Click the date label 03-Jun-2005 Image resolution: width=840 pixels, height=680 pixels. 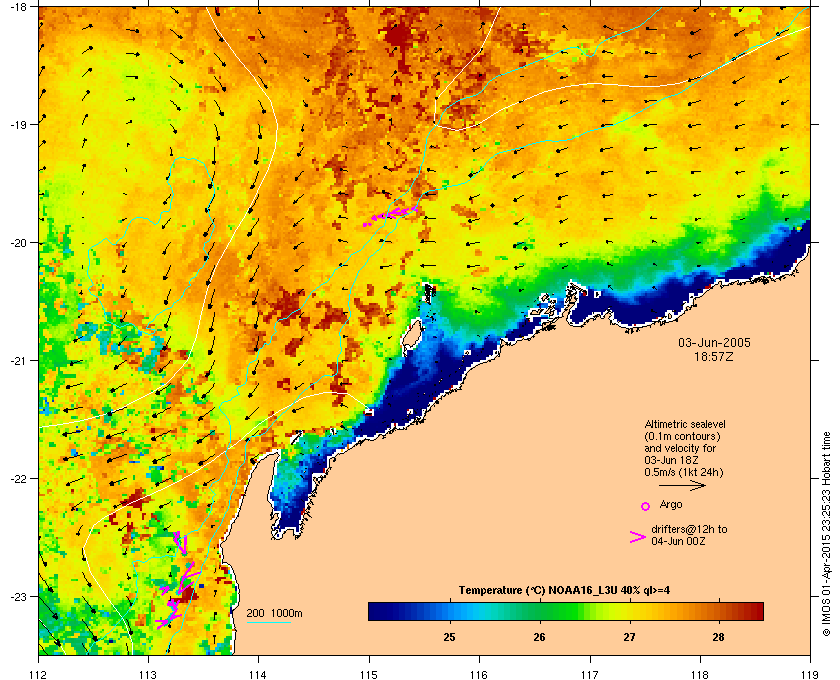(x=714, y=343)
